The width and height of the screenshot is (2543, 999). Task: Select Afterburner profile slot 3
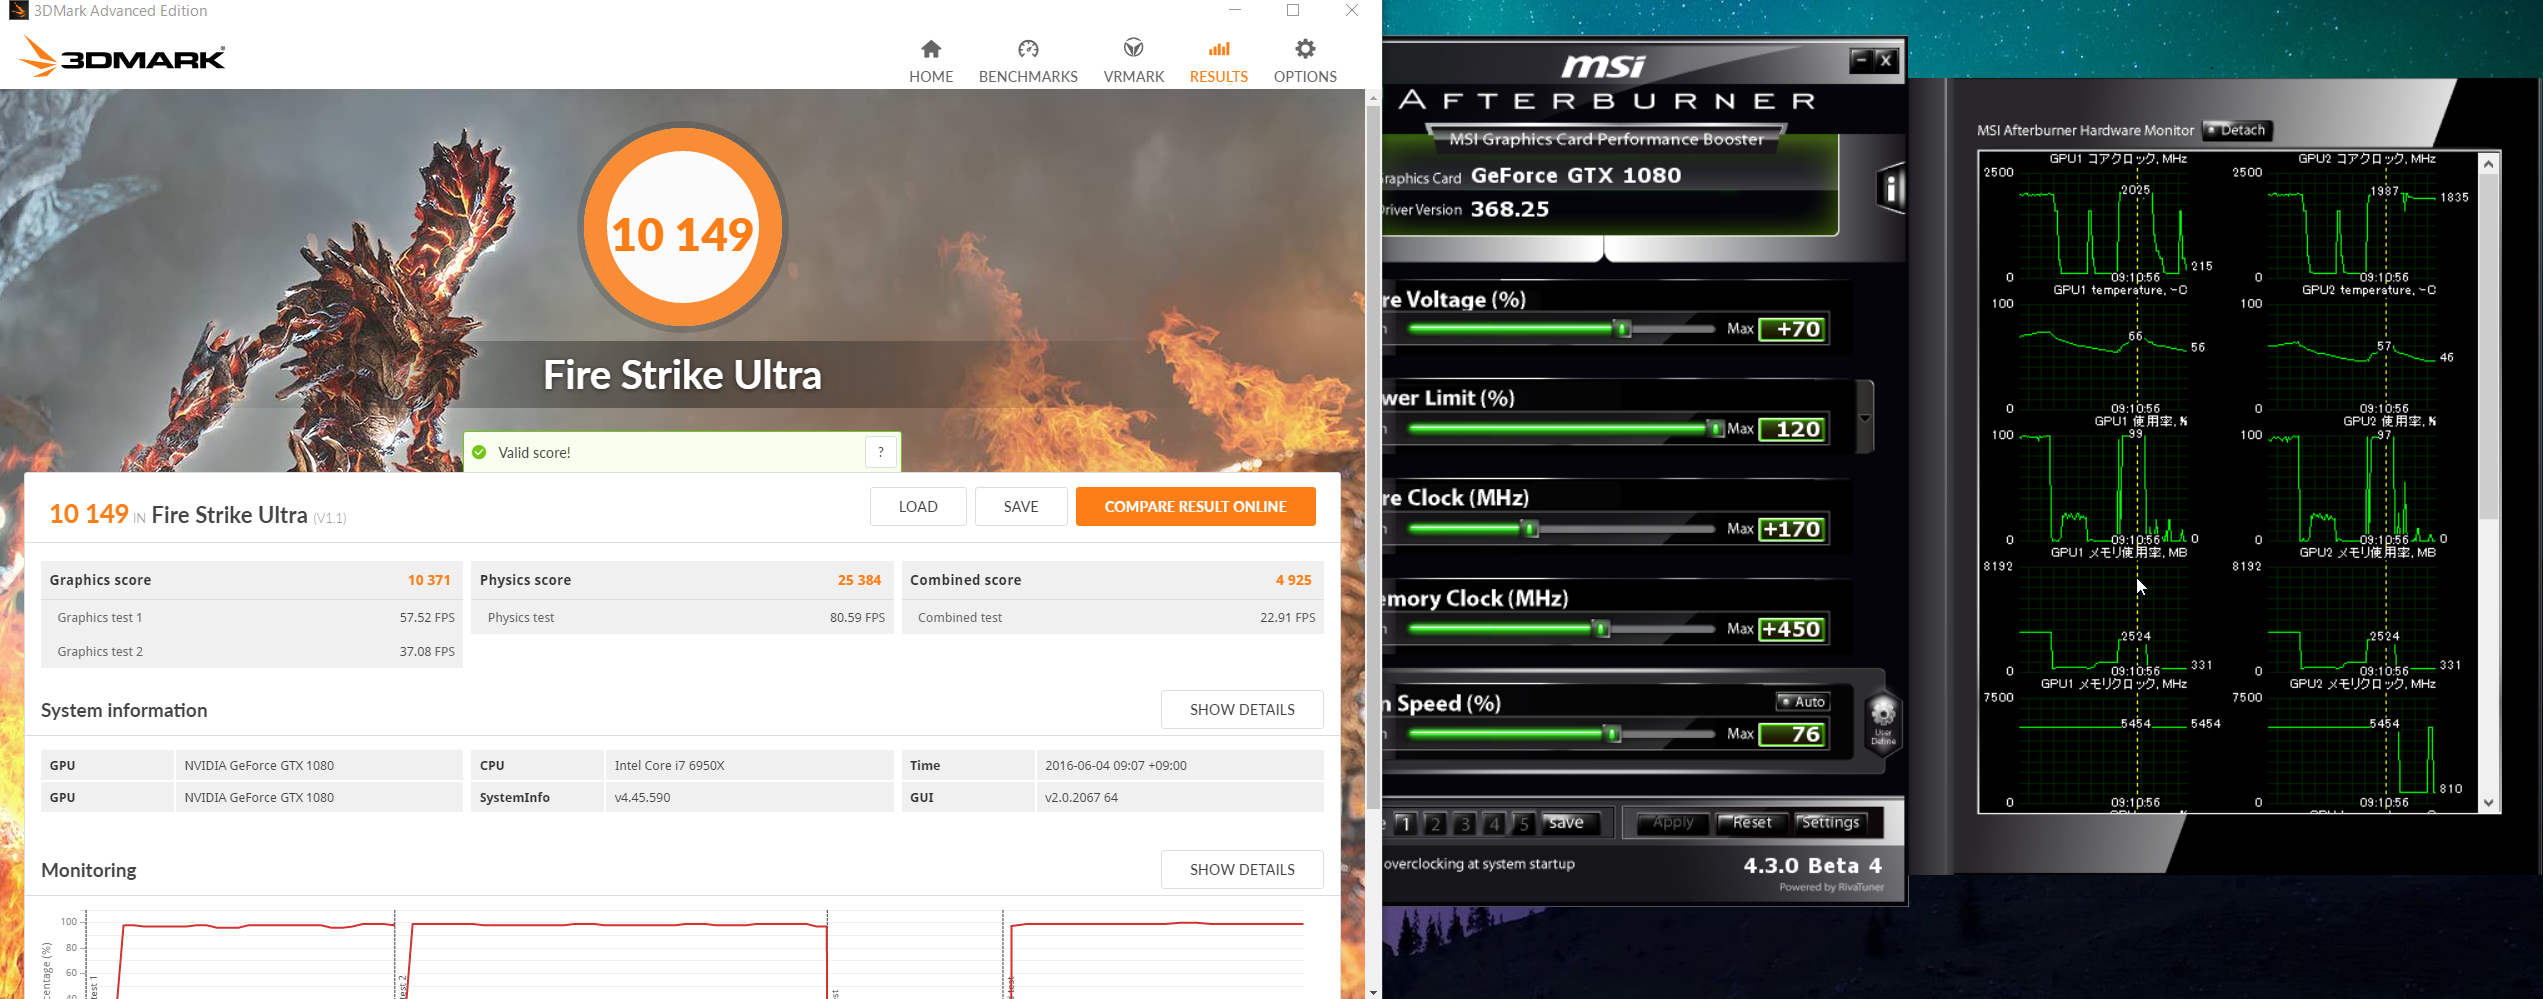pyautogui.click(x=1465, y=823)
